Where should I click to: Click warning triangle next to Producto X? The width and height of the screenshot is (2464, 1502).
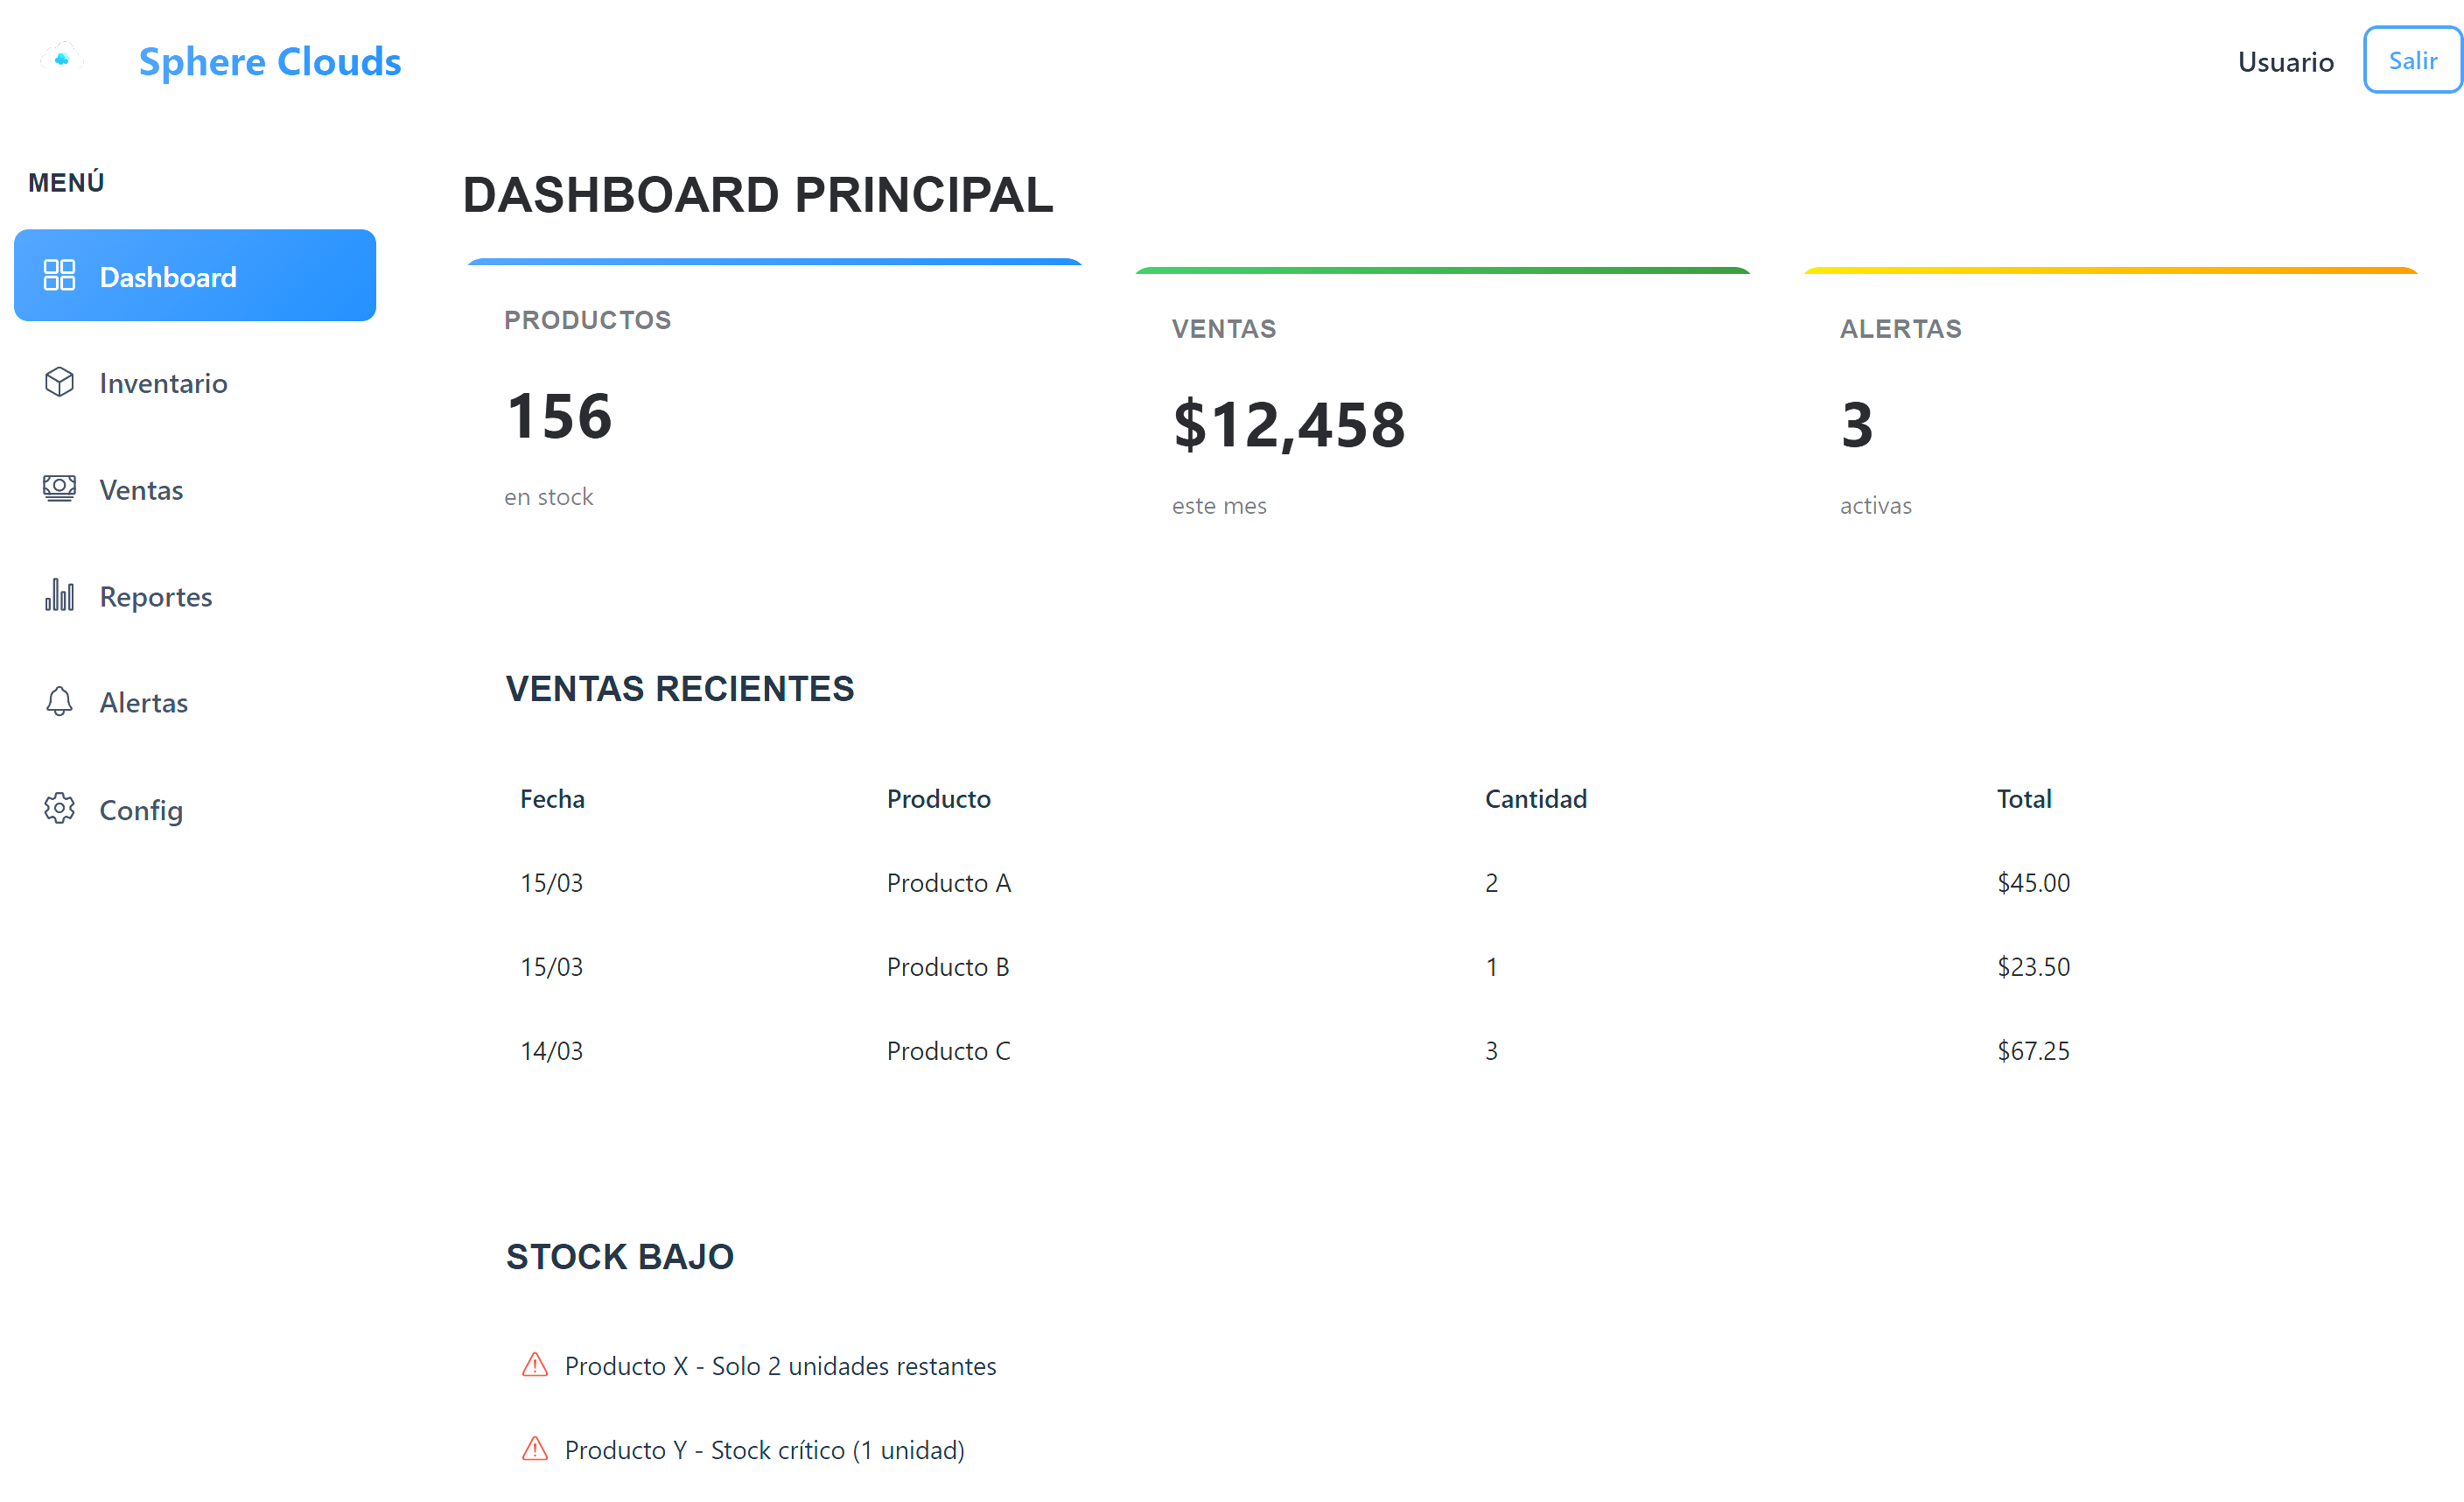click(535, 1365)
